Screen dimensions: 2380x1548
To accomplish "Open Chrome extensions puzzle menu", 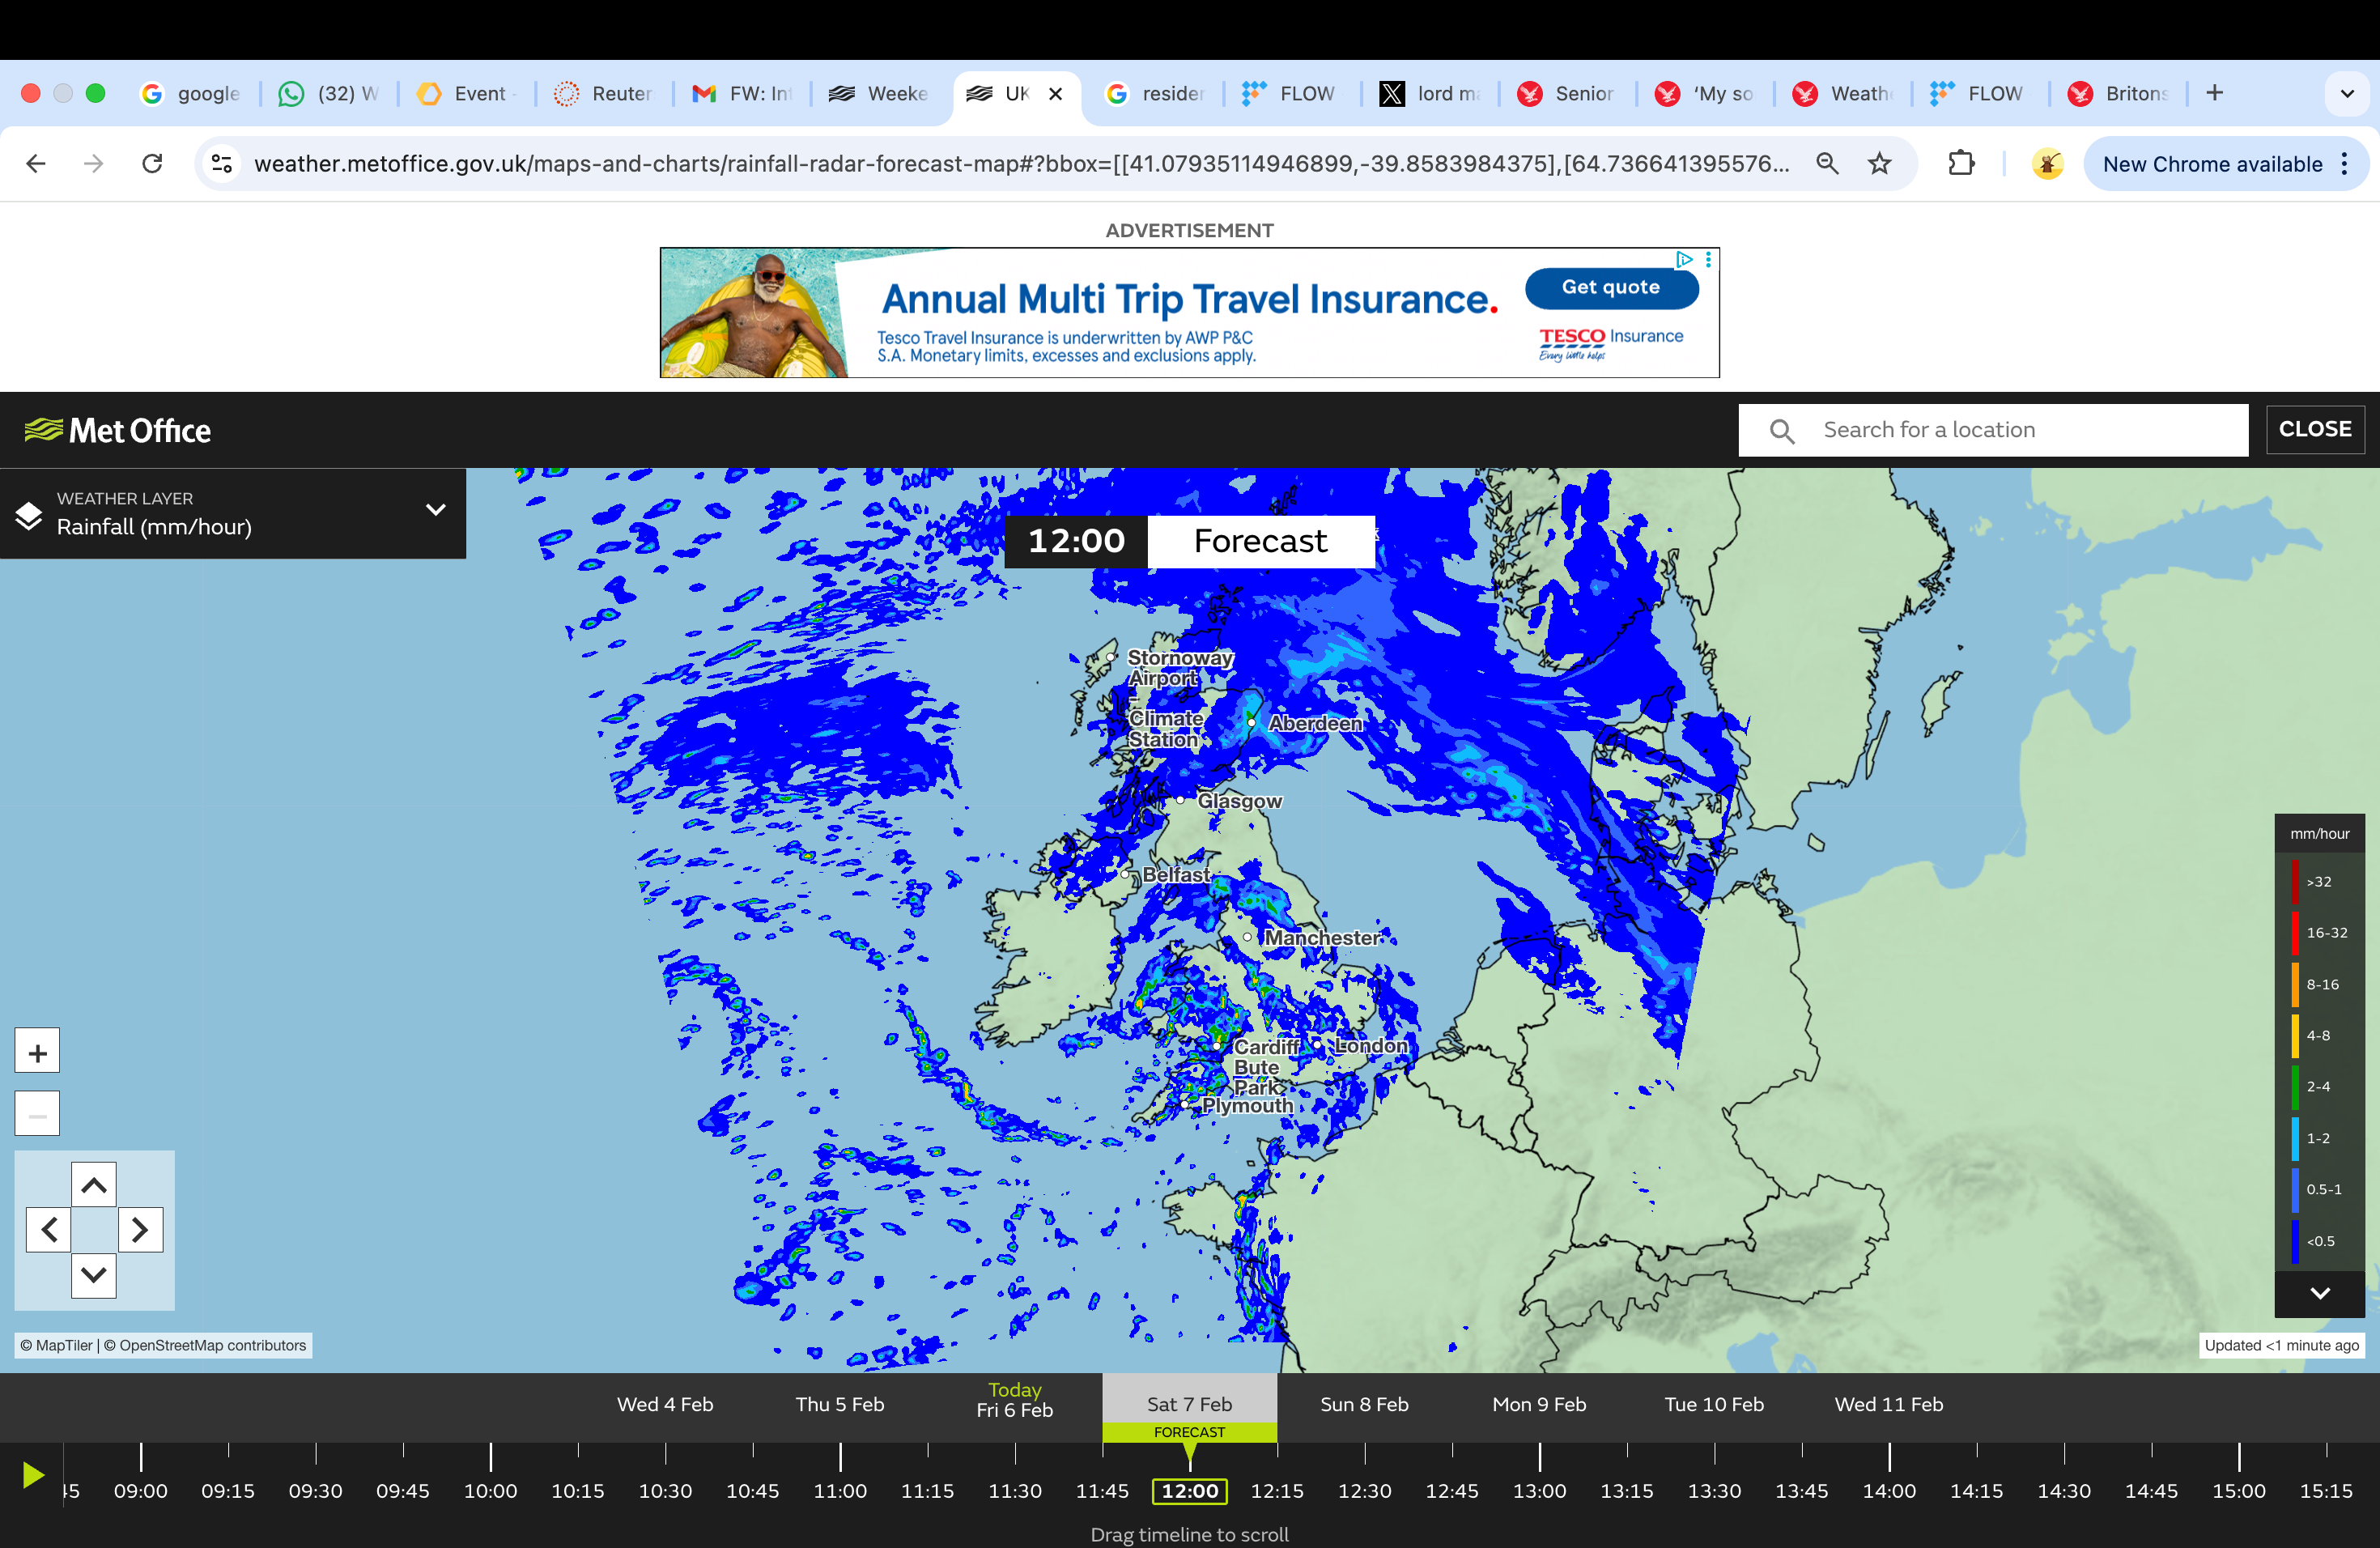I will coord(1961,163).
